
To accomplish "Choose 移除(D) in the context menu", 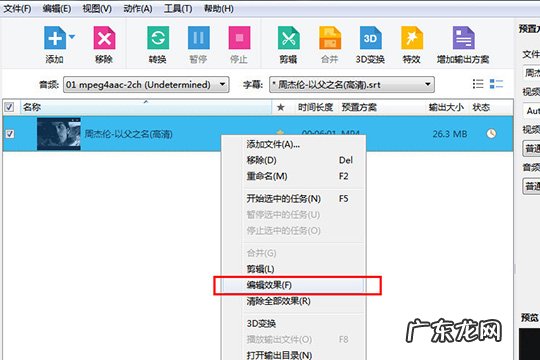I will 293,160.
